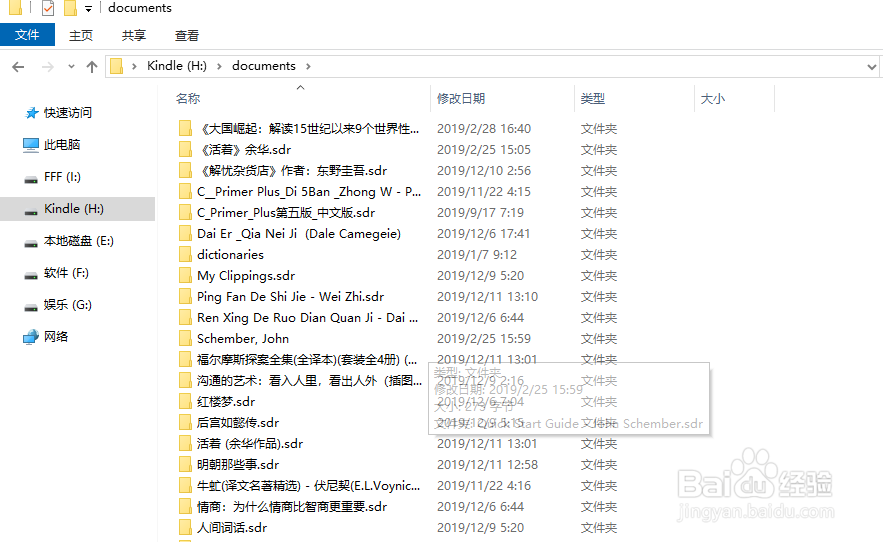Switch to the 主页 ribbon tab
Viewport: 883px width, 542px height.
(81, 35)
